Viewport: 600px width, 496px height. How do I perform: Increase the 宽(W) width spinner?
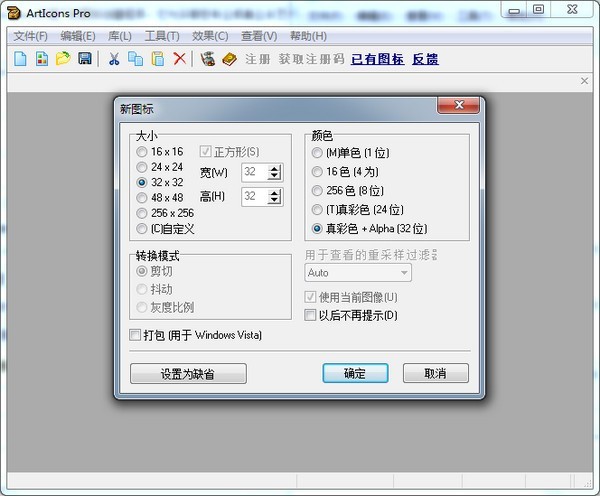click(274, 169)
